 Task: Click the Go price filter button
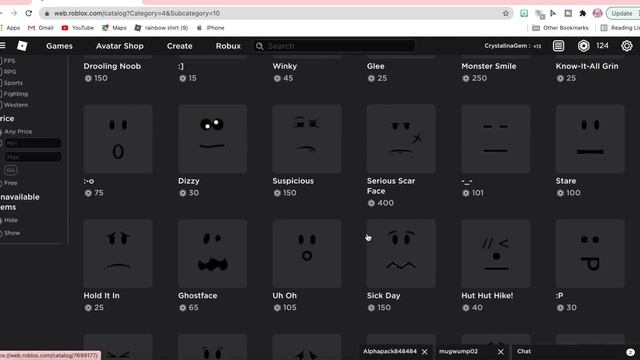point(11,170)
